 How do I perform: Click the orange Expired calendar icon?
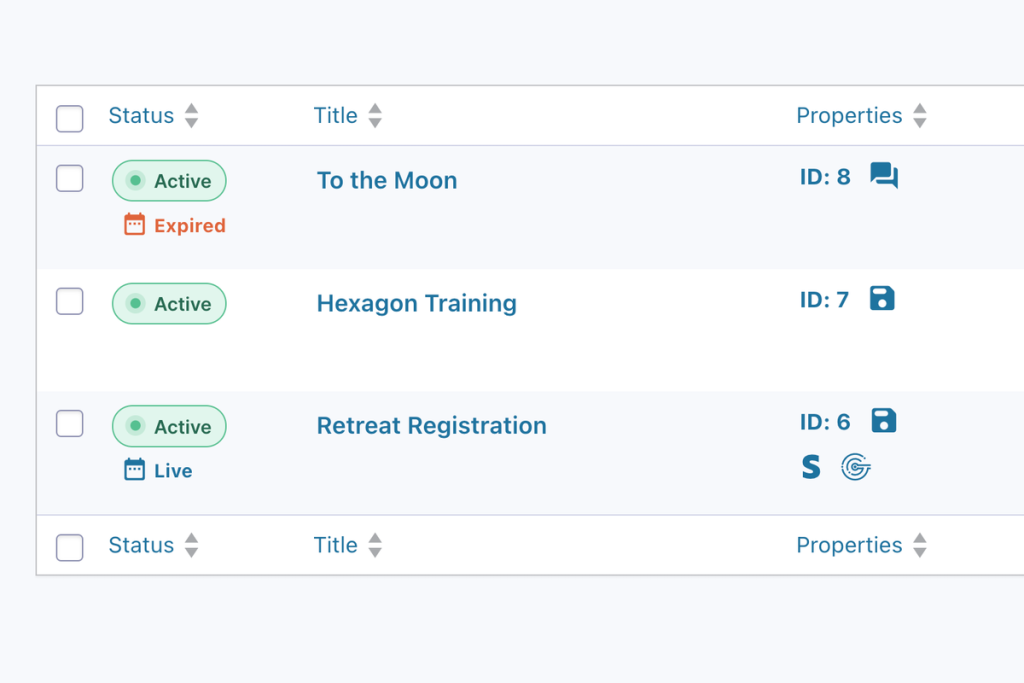tap(134, 225)
